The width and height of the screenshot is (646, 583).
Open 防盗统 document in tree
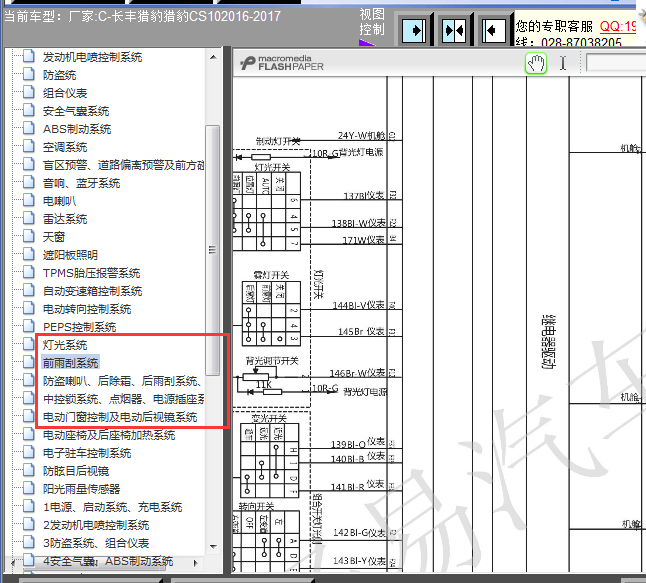[60, 75]
